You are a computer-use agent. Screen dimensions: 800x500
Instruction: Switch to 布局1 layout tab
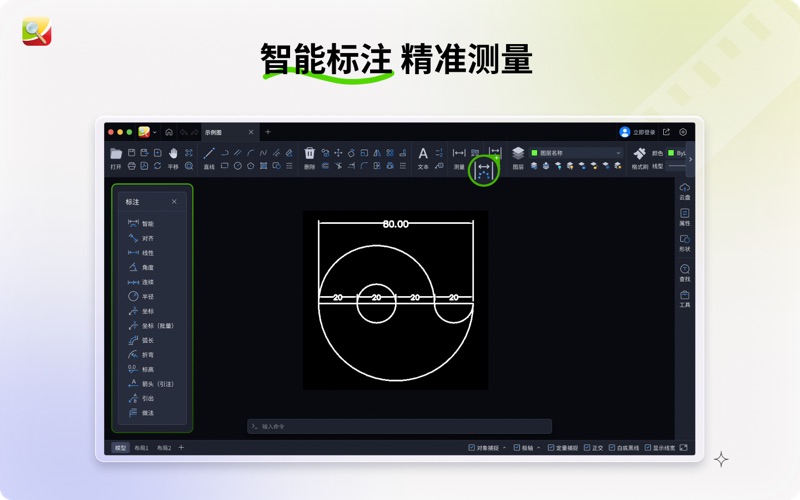click(141, 448)
